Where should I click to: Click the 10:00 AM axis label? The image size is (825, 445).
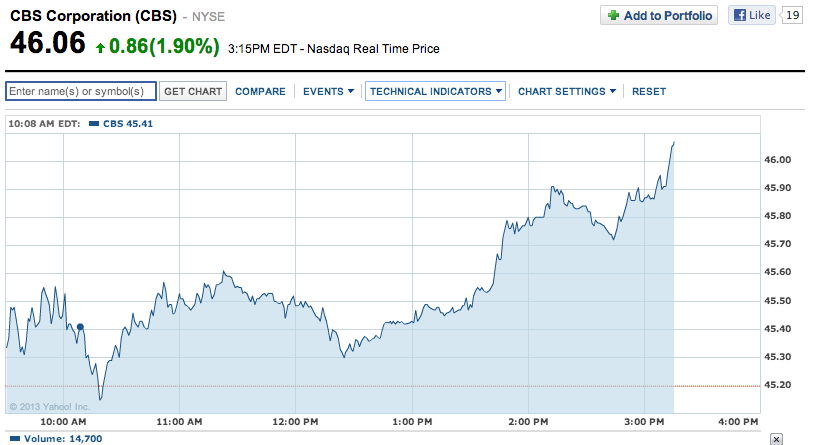63,422
